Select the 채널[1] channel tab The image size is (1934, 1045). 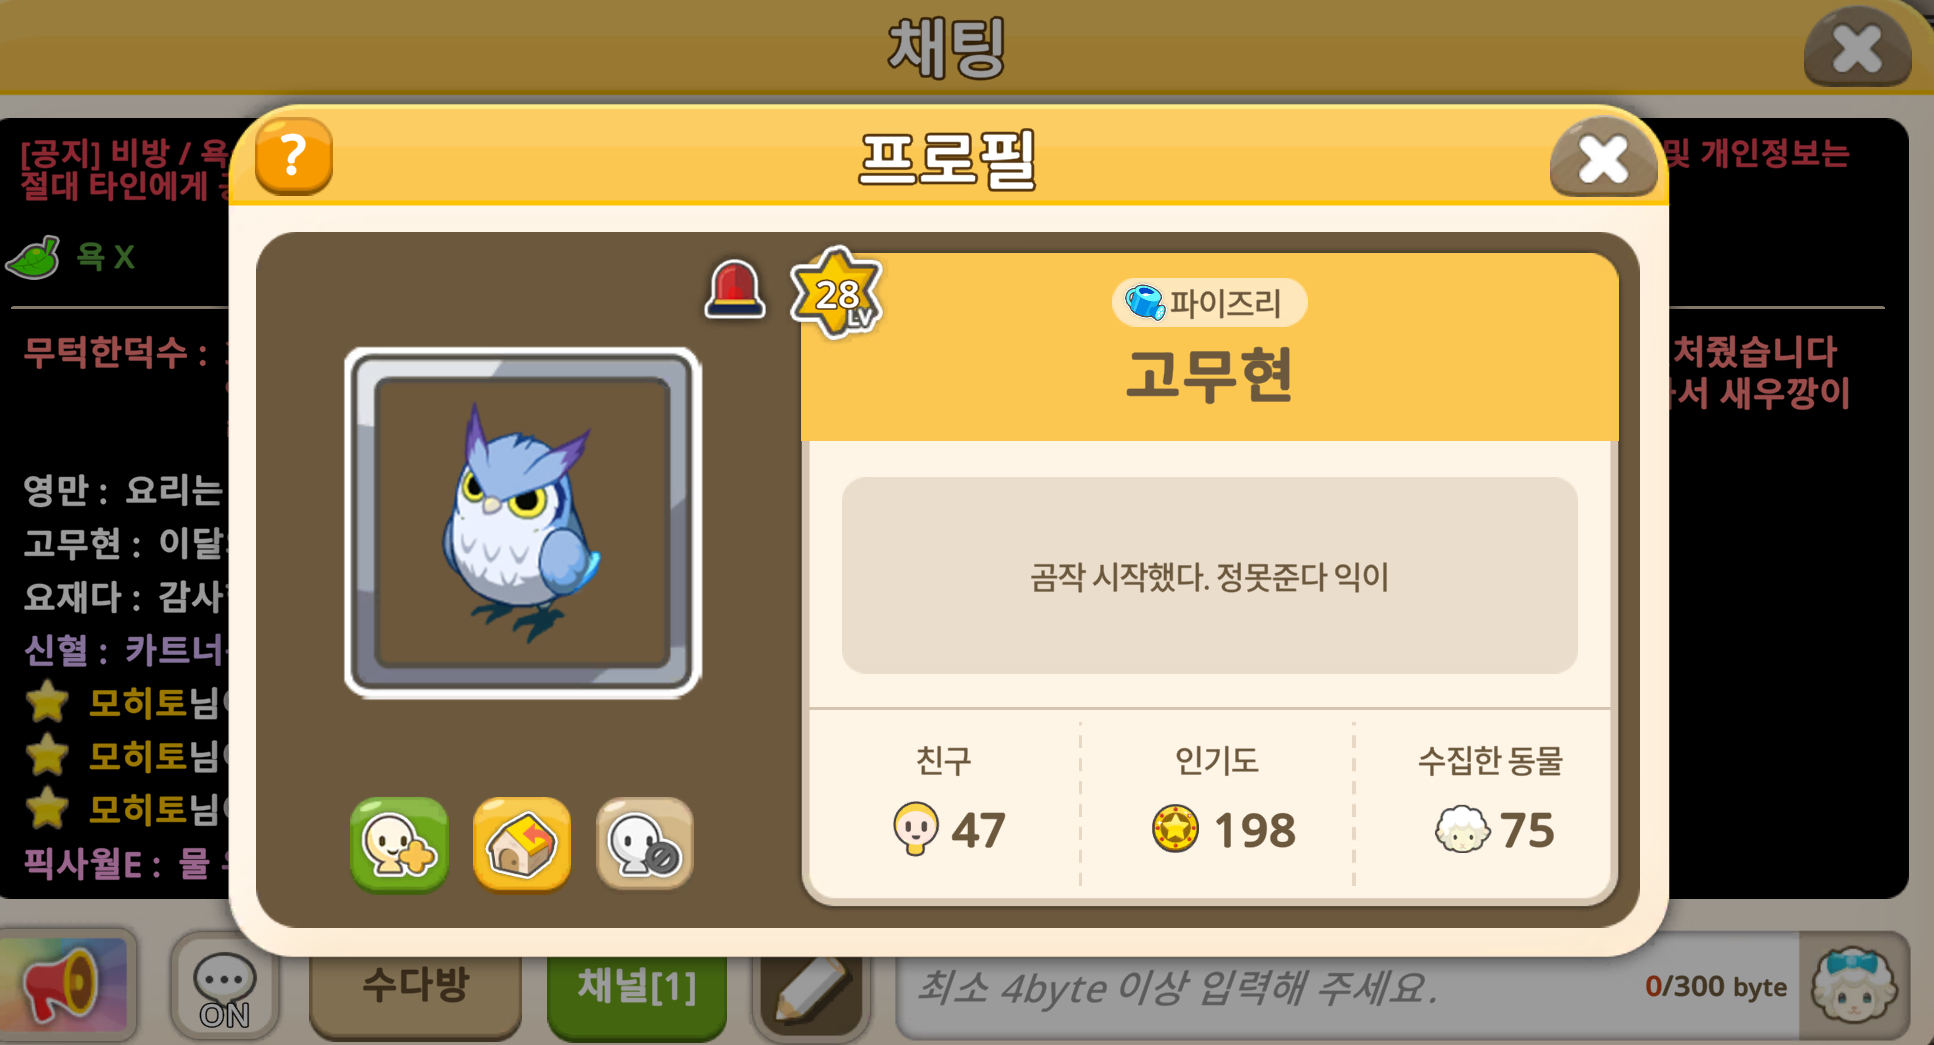[x=637, y=990]
